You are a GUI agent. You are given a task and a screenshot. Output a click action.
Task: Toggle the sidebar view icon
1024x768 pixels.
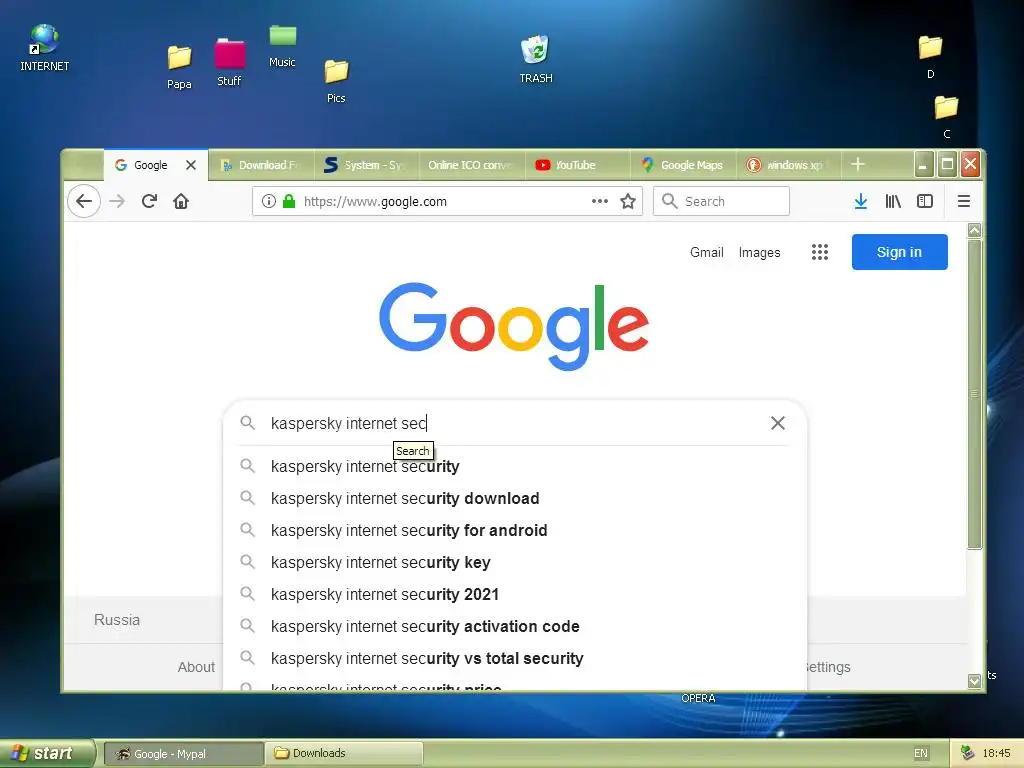click(x=925, y=201)
